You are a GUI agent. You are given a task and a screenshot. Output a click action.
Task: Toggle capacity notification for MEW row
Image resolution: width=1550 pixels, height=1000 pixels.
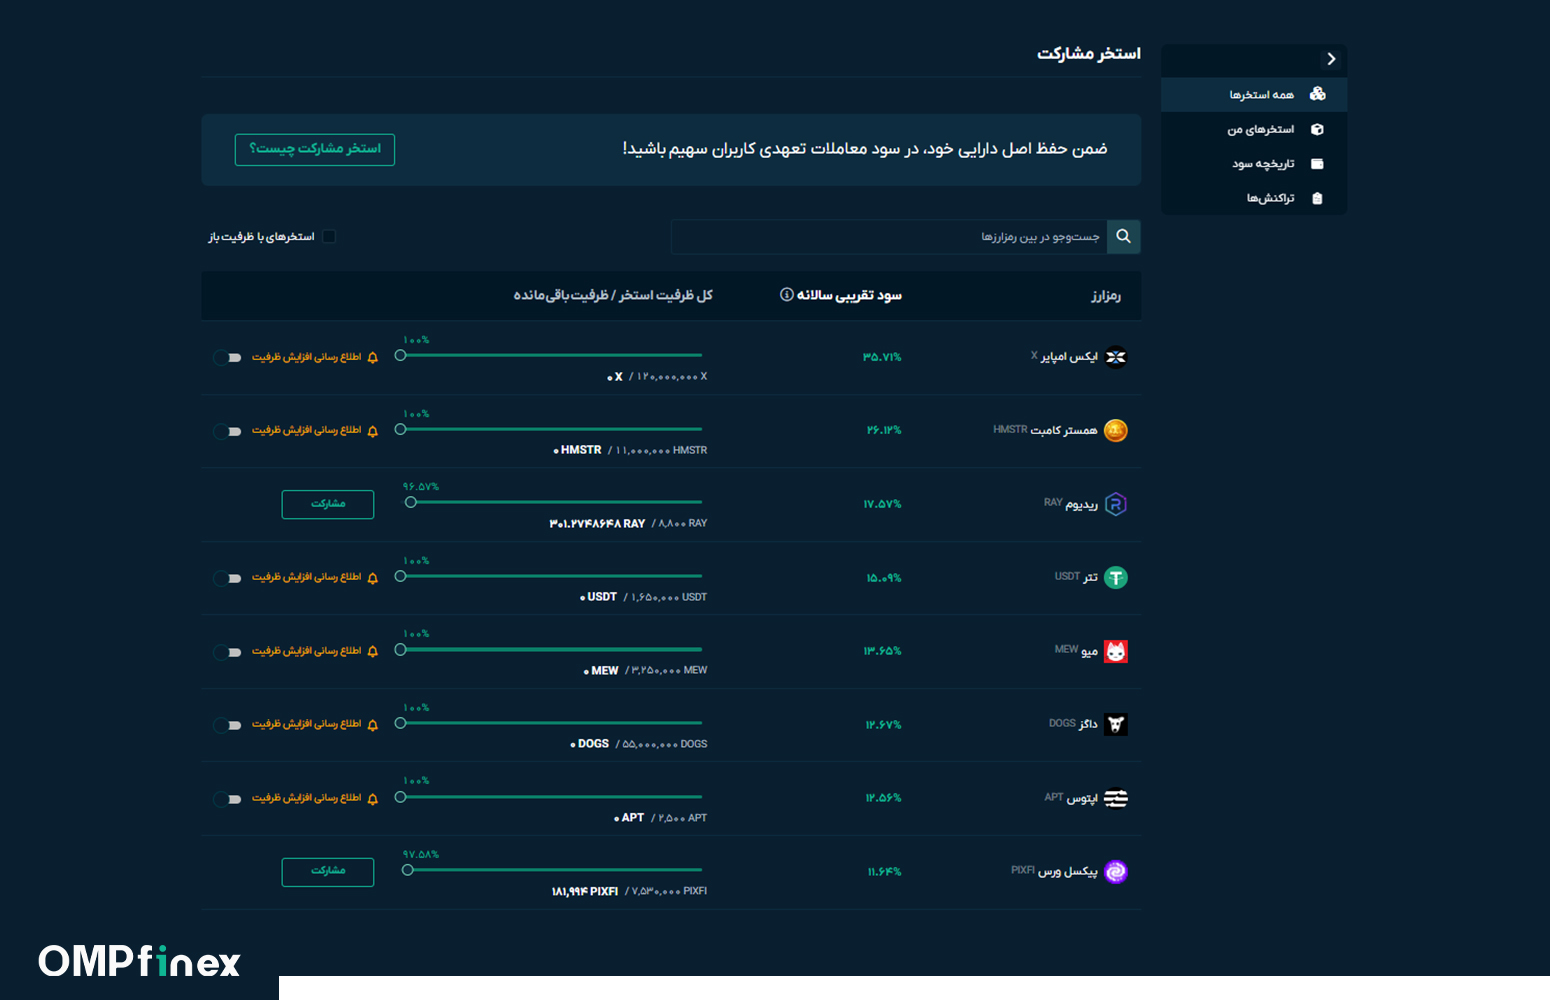click(x=228, y=652)
